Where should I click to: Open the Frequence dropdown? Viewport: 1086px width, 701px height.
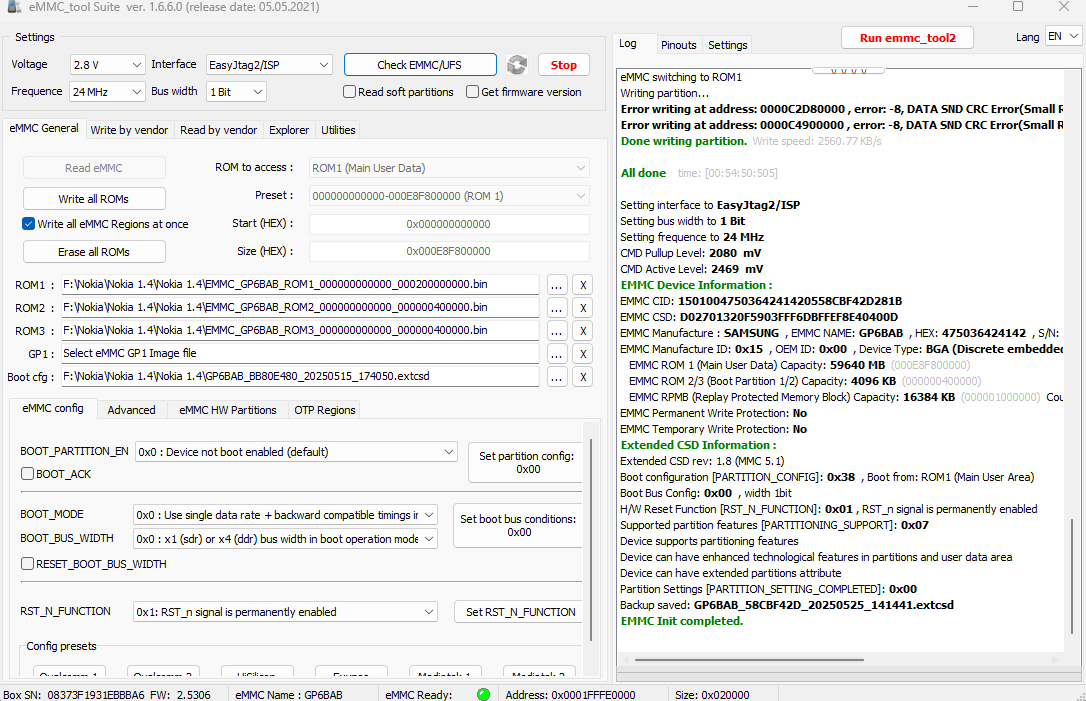pos(107,91)
